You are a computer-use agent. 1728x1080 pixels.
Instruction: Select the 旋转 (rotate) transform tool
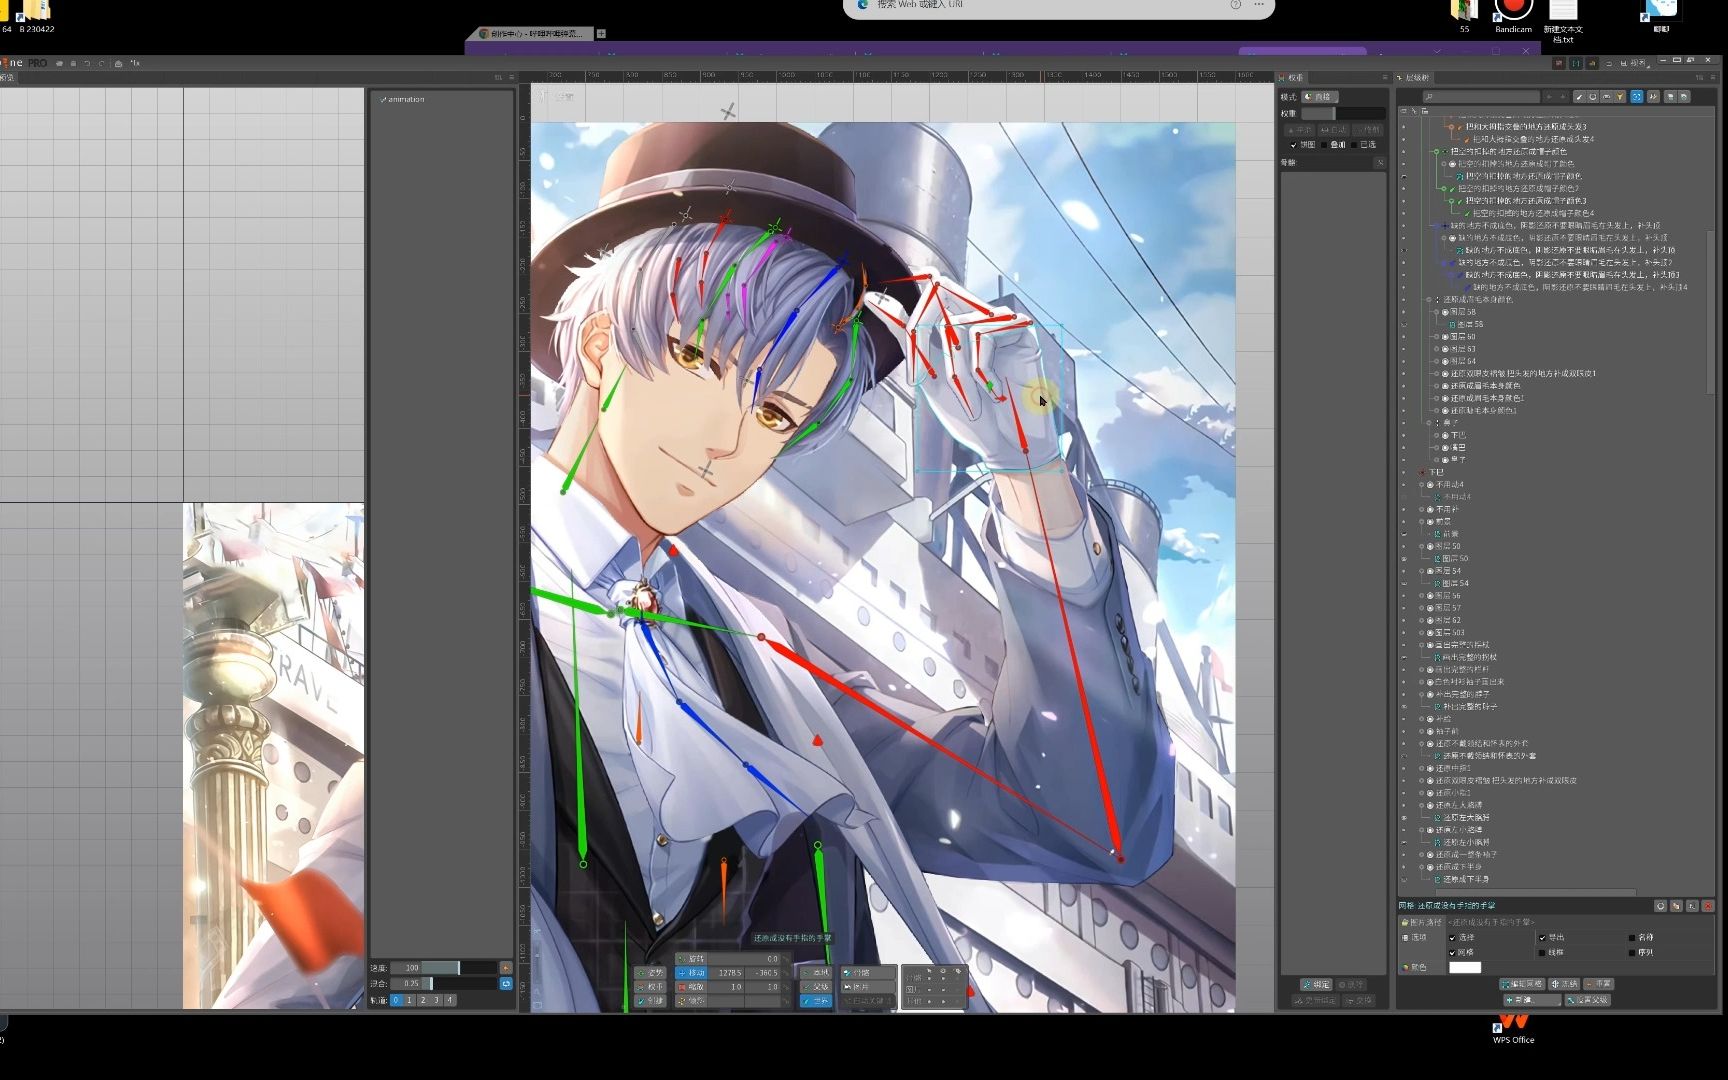point(691,959)
